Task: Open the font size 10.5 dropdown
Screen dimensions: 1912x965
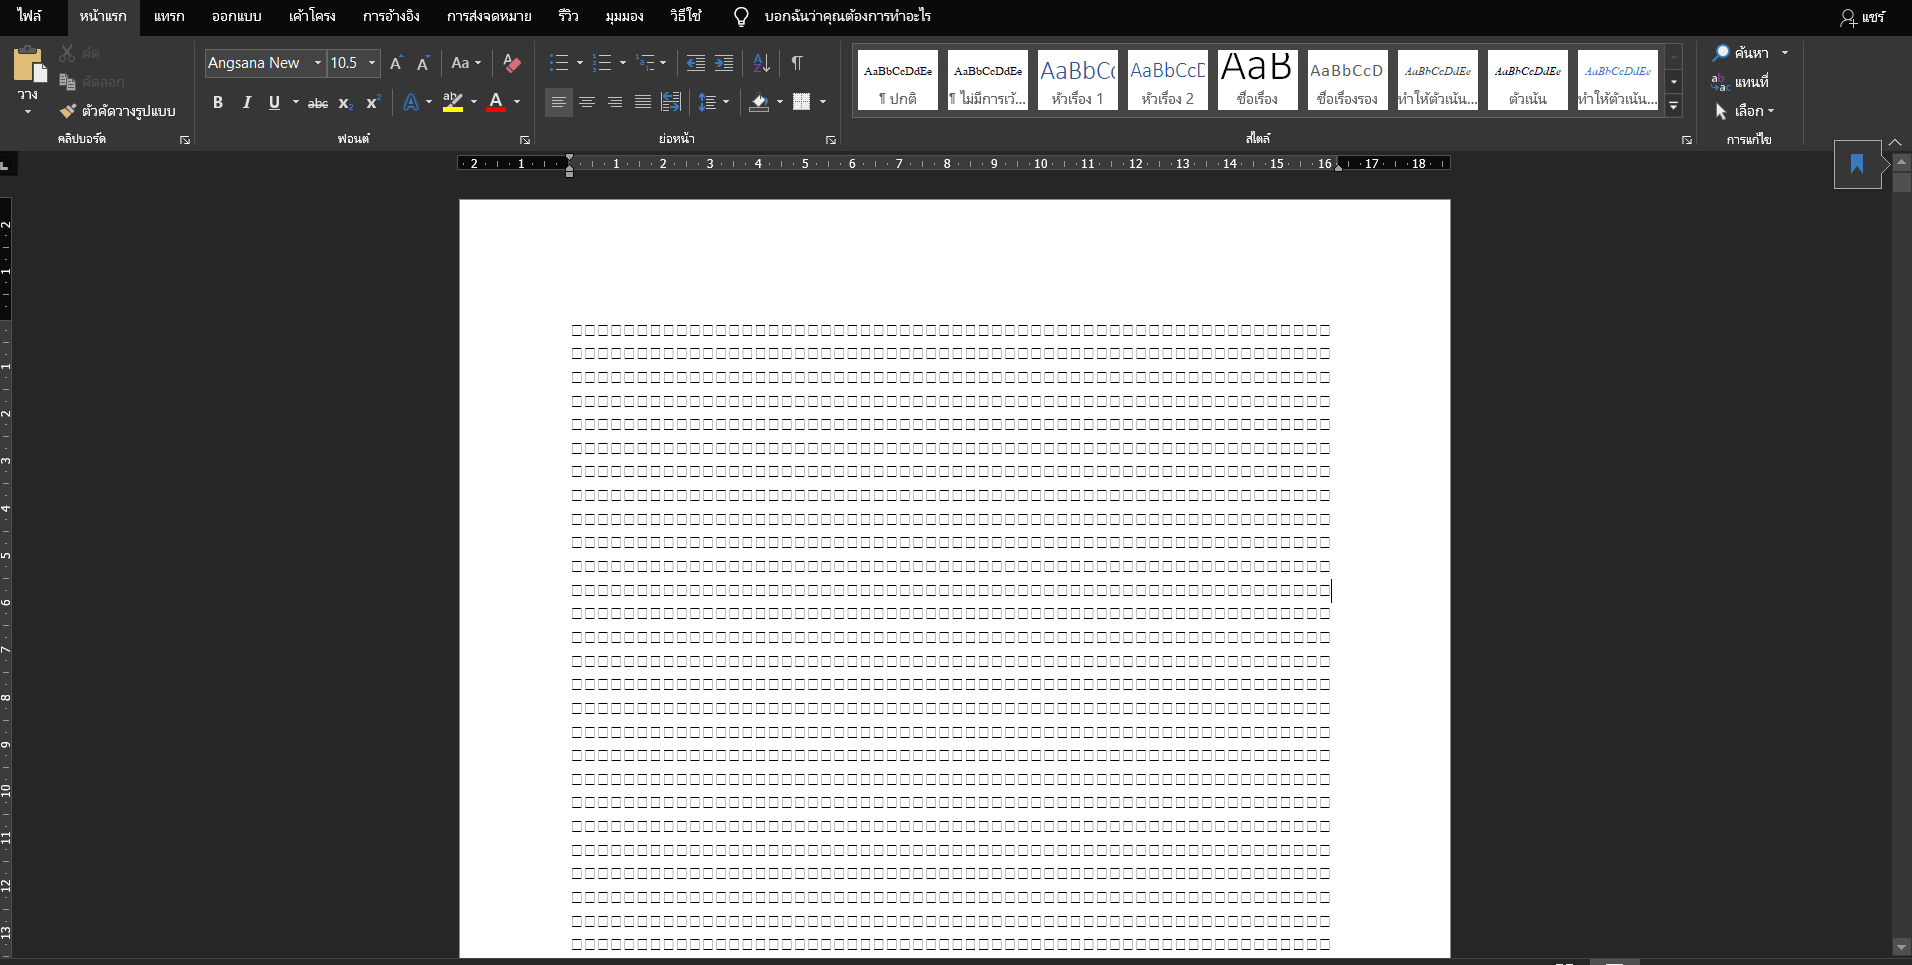Action: click(x=372, y=63)
